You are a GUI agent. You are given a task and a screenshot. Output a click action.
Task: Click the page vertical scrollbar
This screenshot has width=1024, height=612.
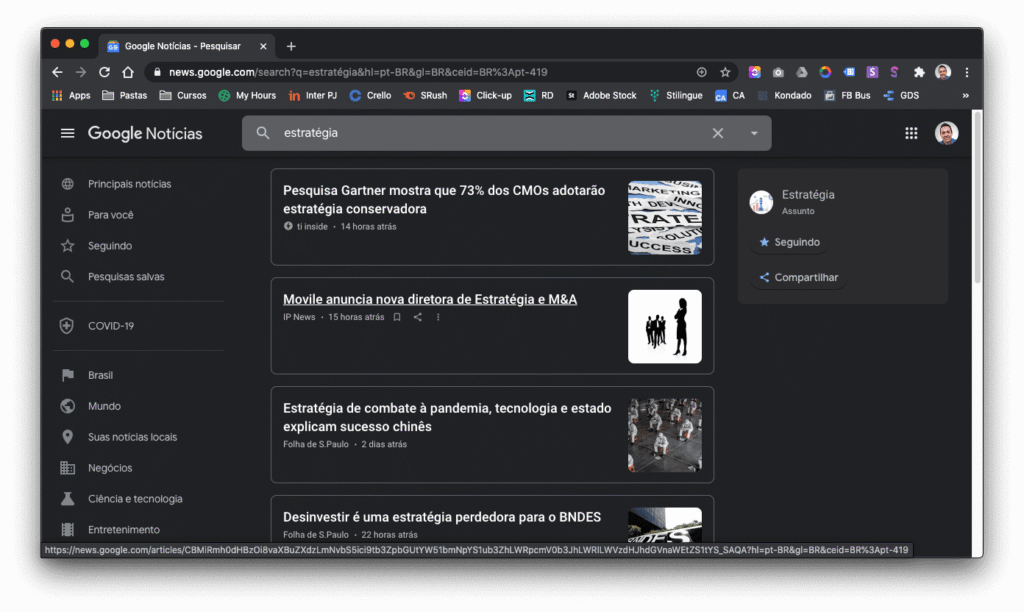point(977,196)
